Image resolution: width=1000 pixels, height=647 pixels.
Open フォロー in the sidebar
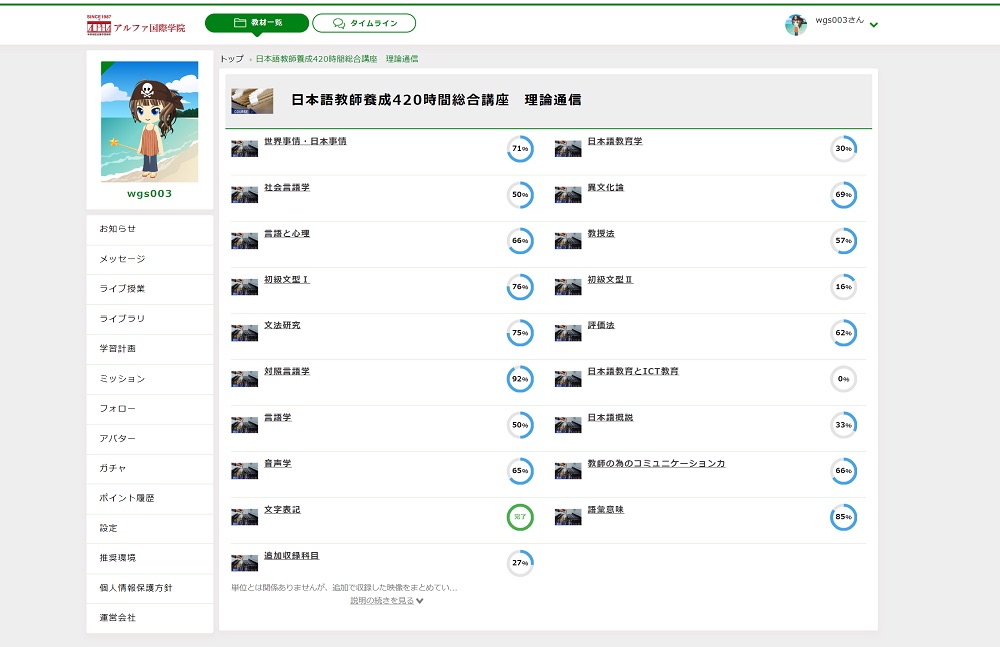149,408
